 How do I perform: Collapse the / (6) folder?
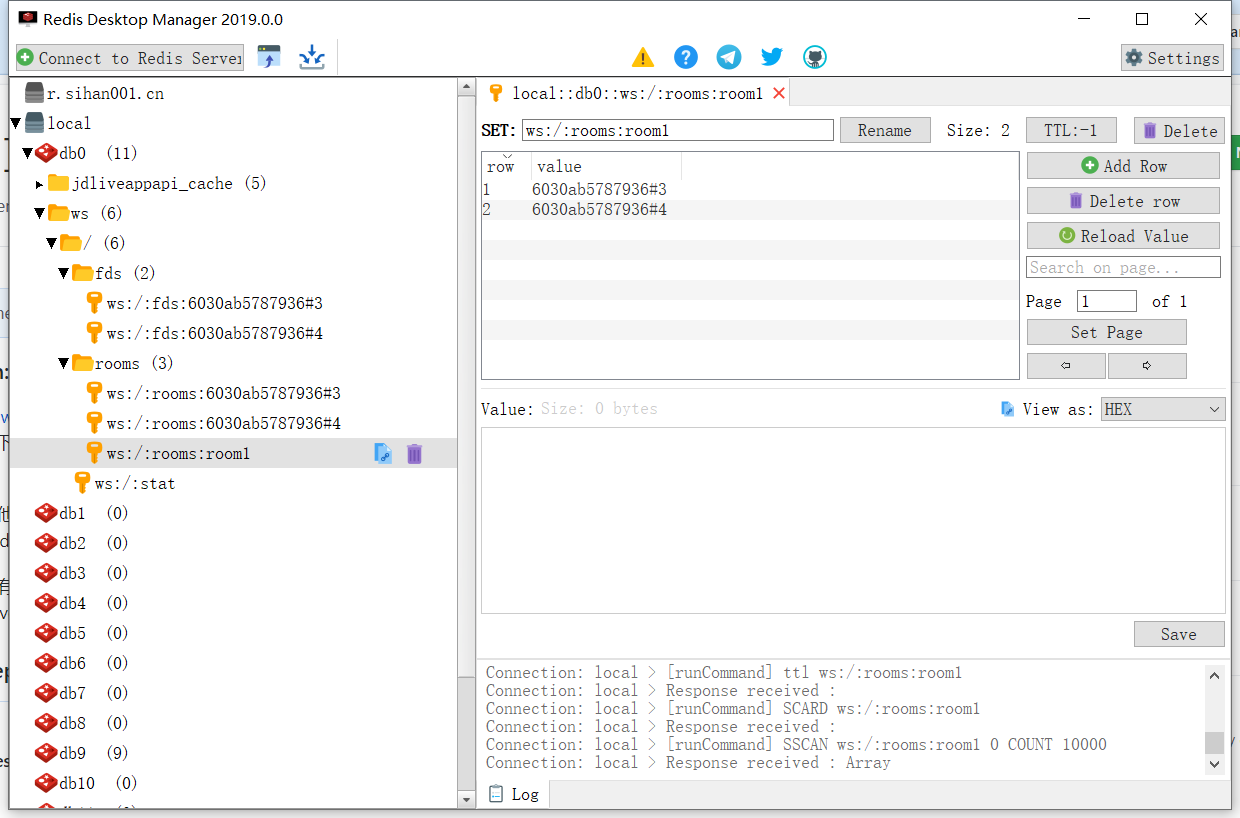click(52, 244)
